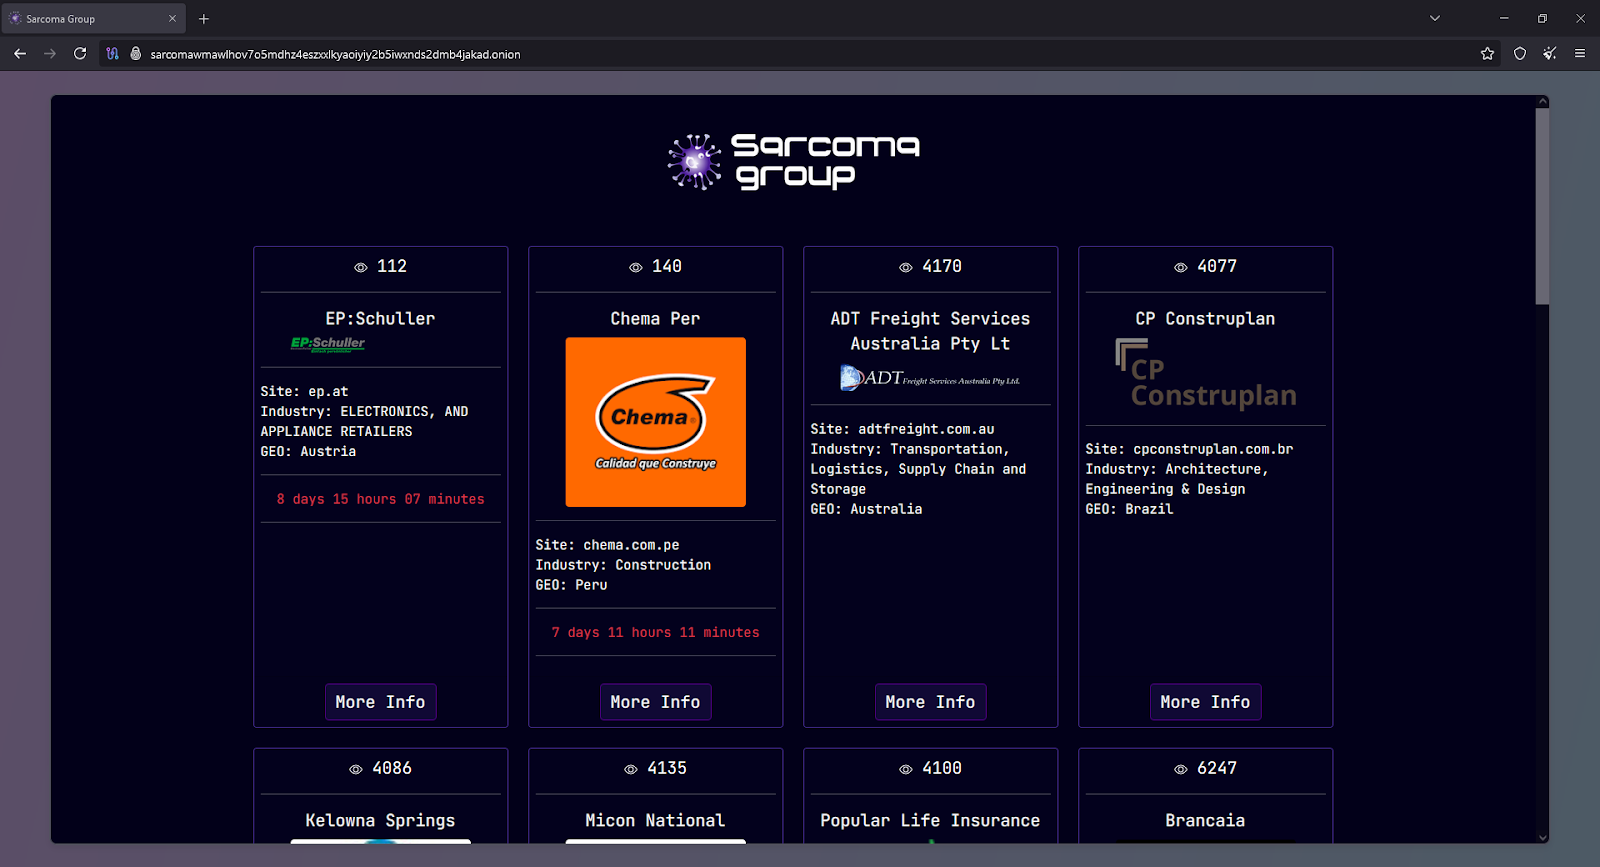This screenshot has width=1600, height=867.
Task: Click 'Site: ep.at' text
Action: coord(304,392)
